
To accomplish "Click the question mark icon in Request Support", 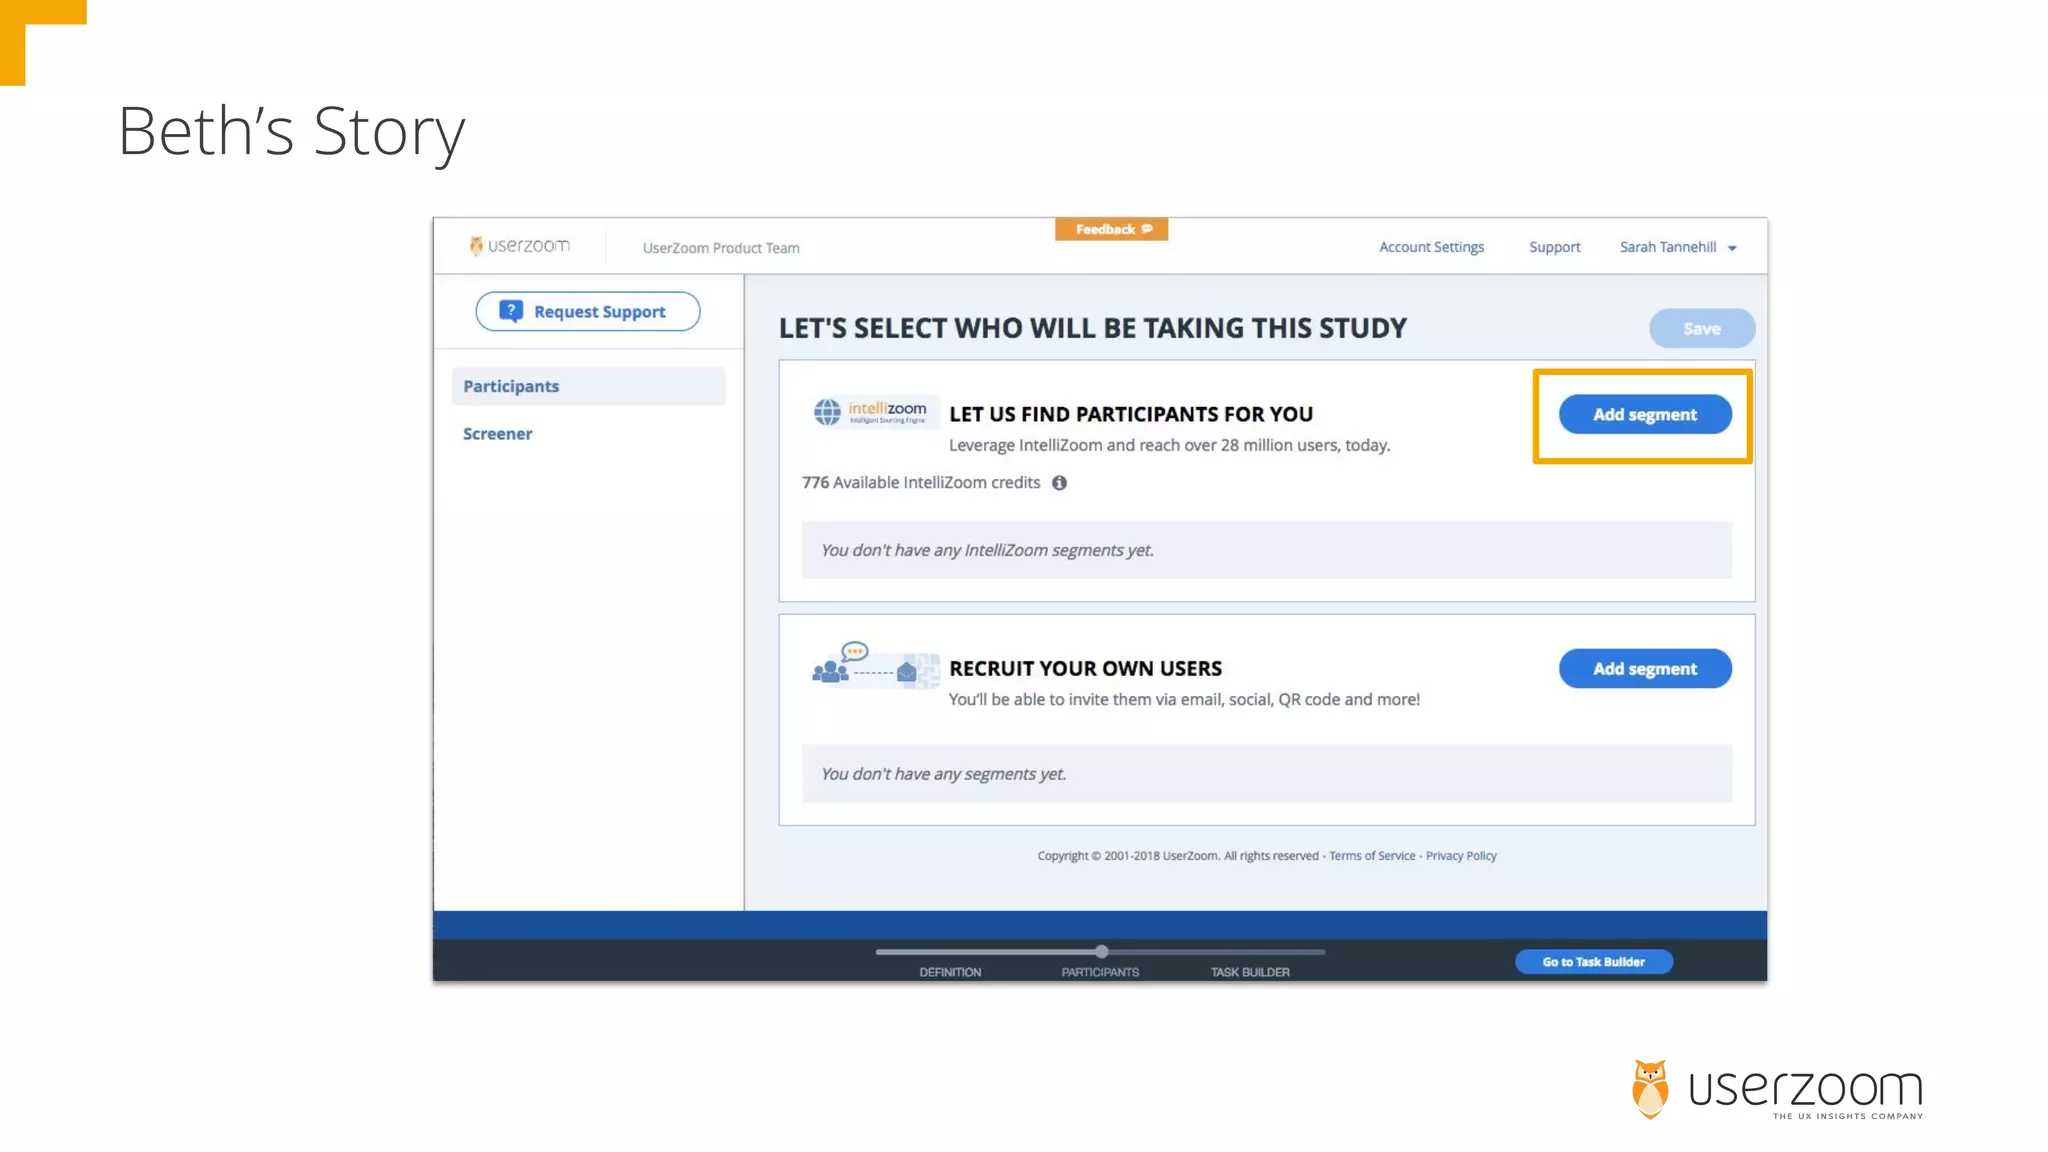I will tap(511, 311).
